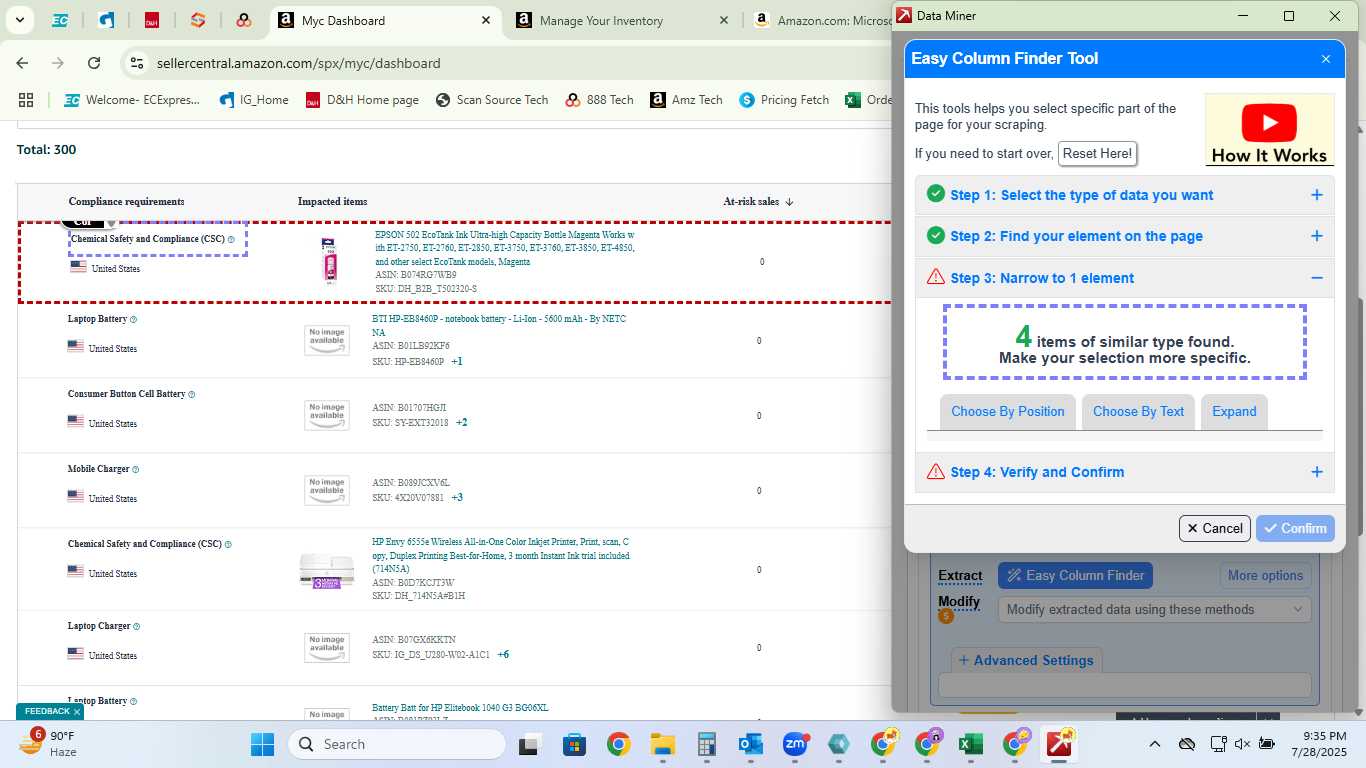
Task: Click the Confirm button
Action: [x=1295, y=528]
